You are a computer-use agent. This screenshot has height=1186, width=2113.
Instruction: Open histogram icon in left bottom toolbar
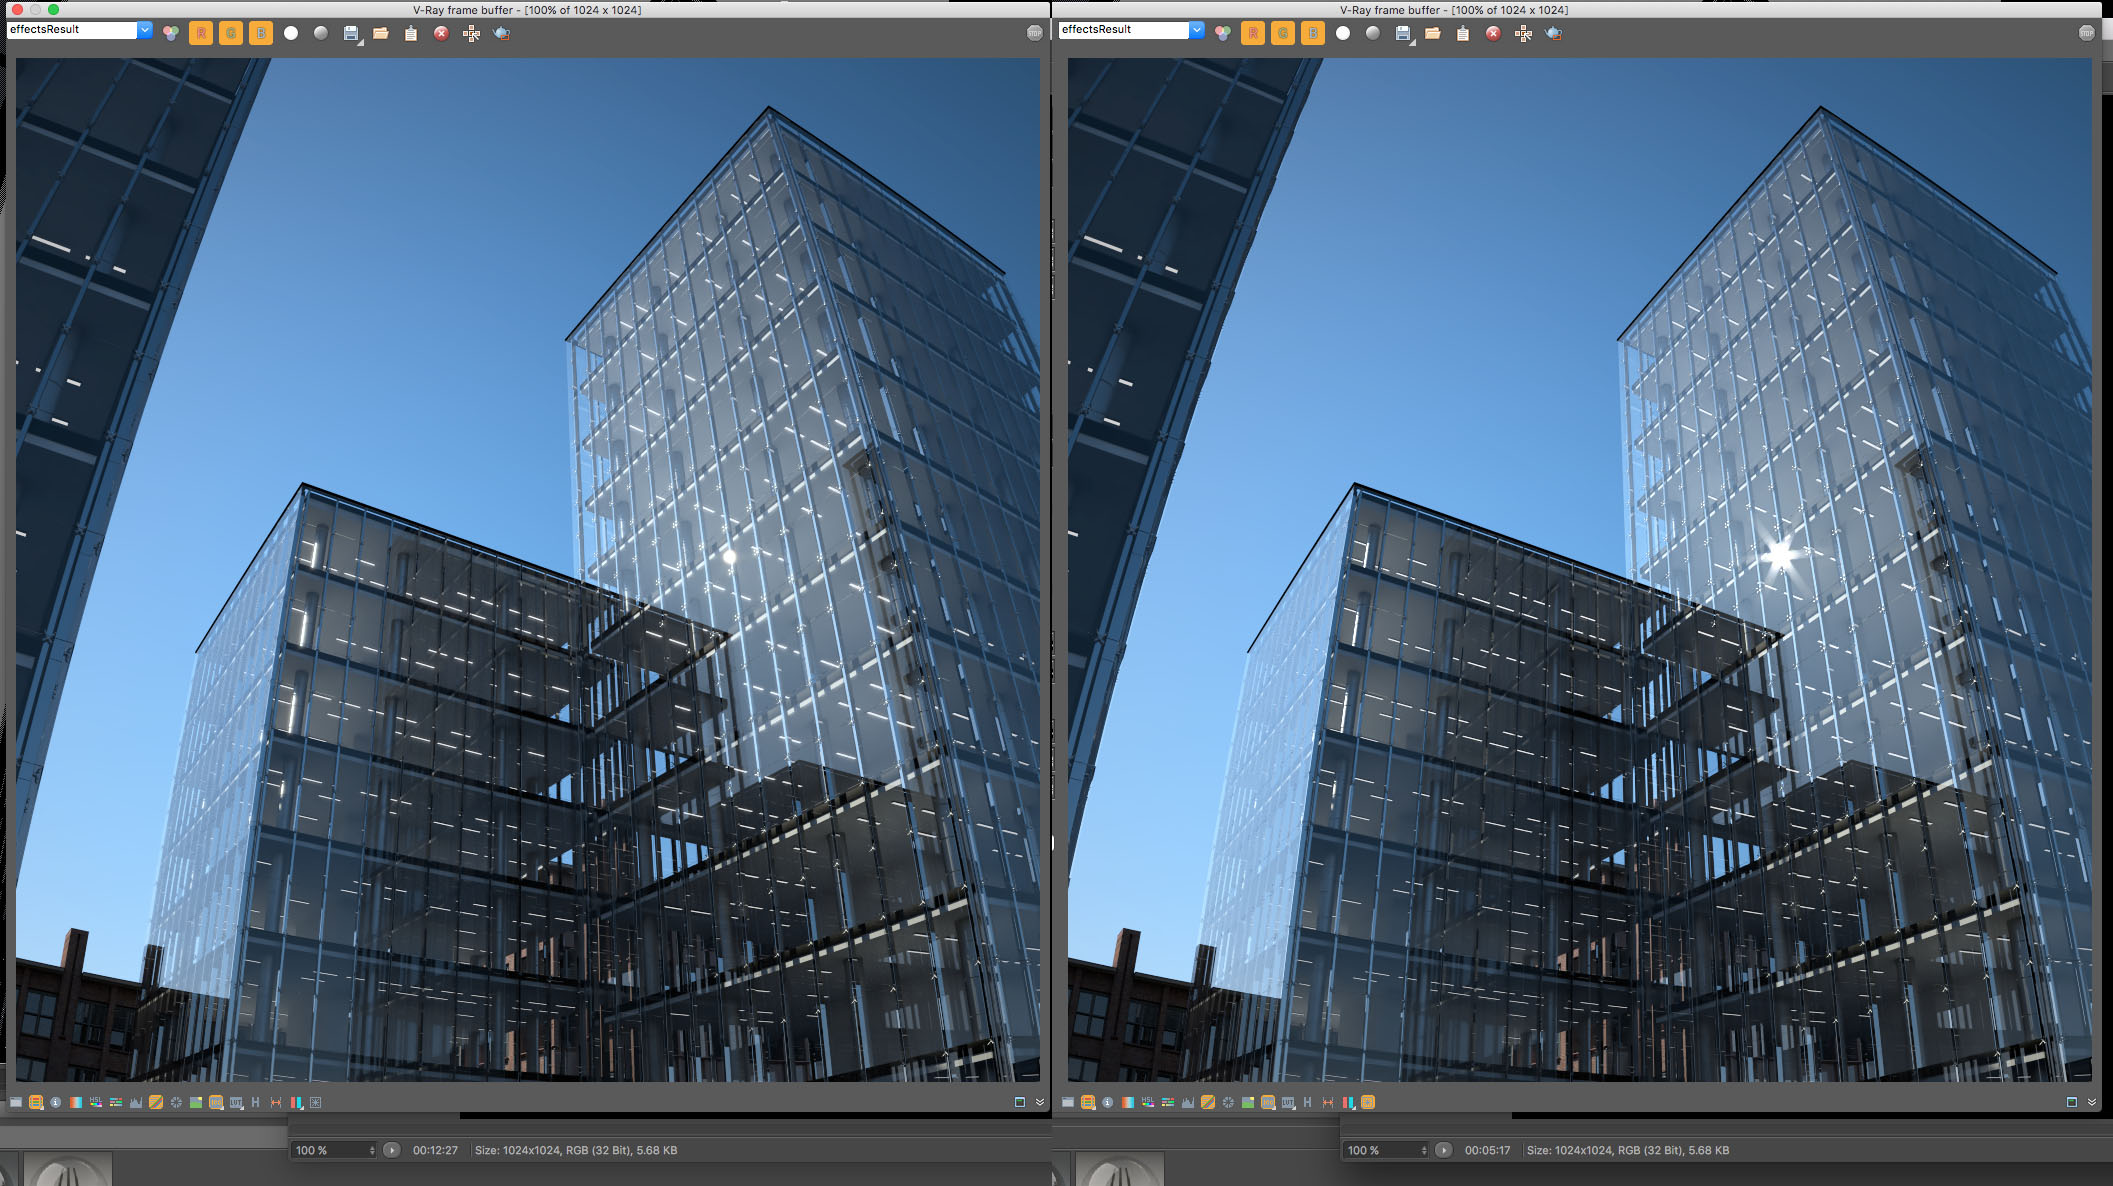coord(136,1102)
